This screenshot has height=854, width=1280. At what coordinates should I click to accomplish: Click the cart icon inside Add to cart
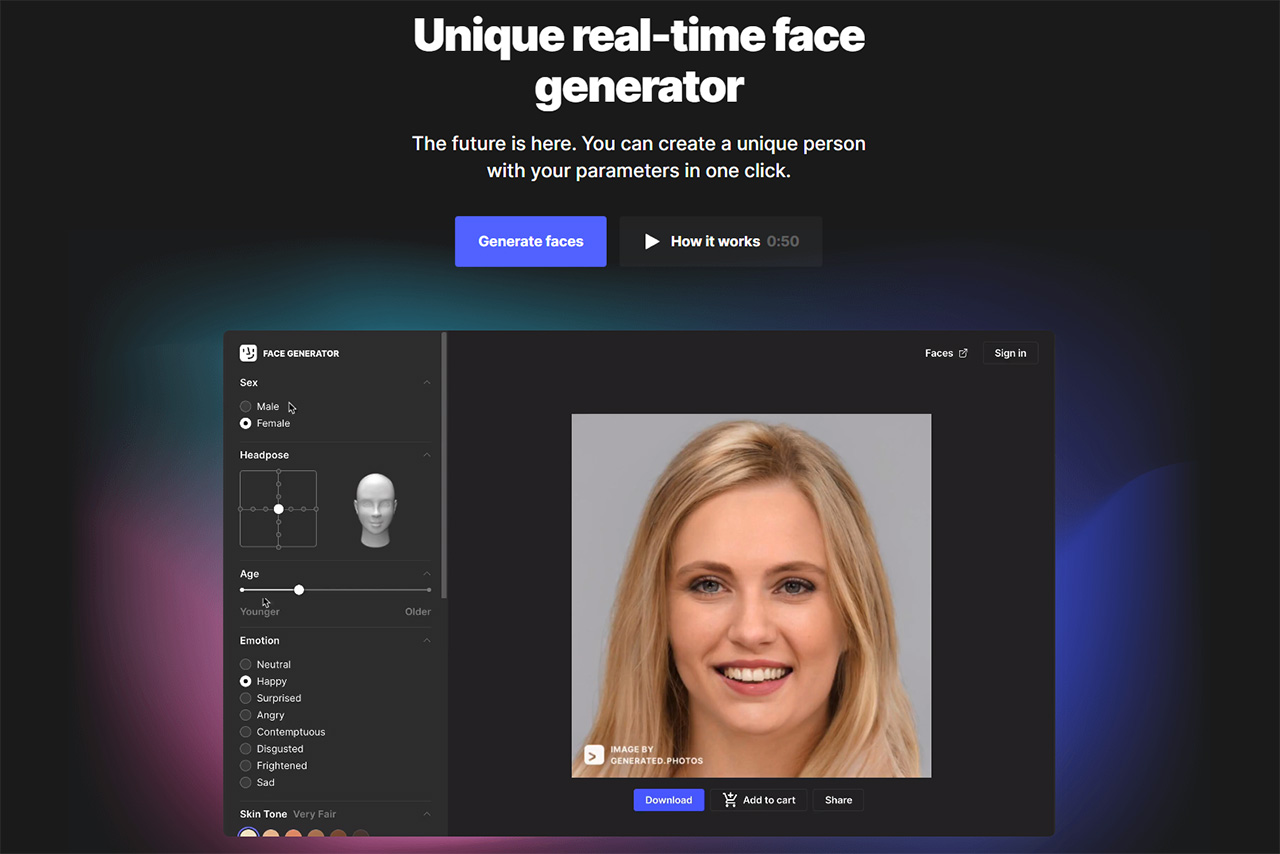click(x=730, y=799)
